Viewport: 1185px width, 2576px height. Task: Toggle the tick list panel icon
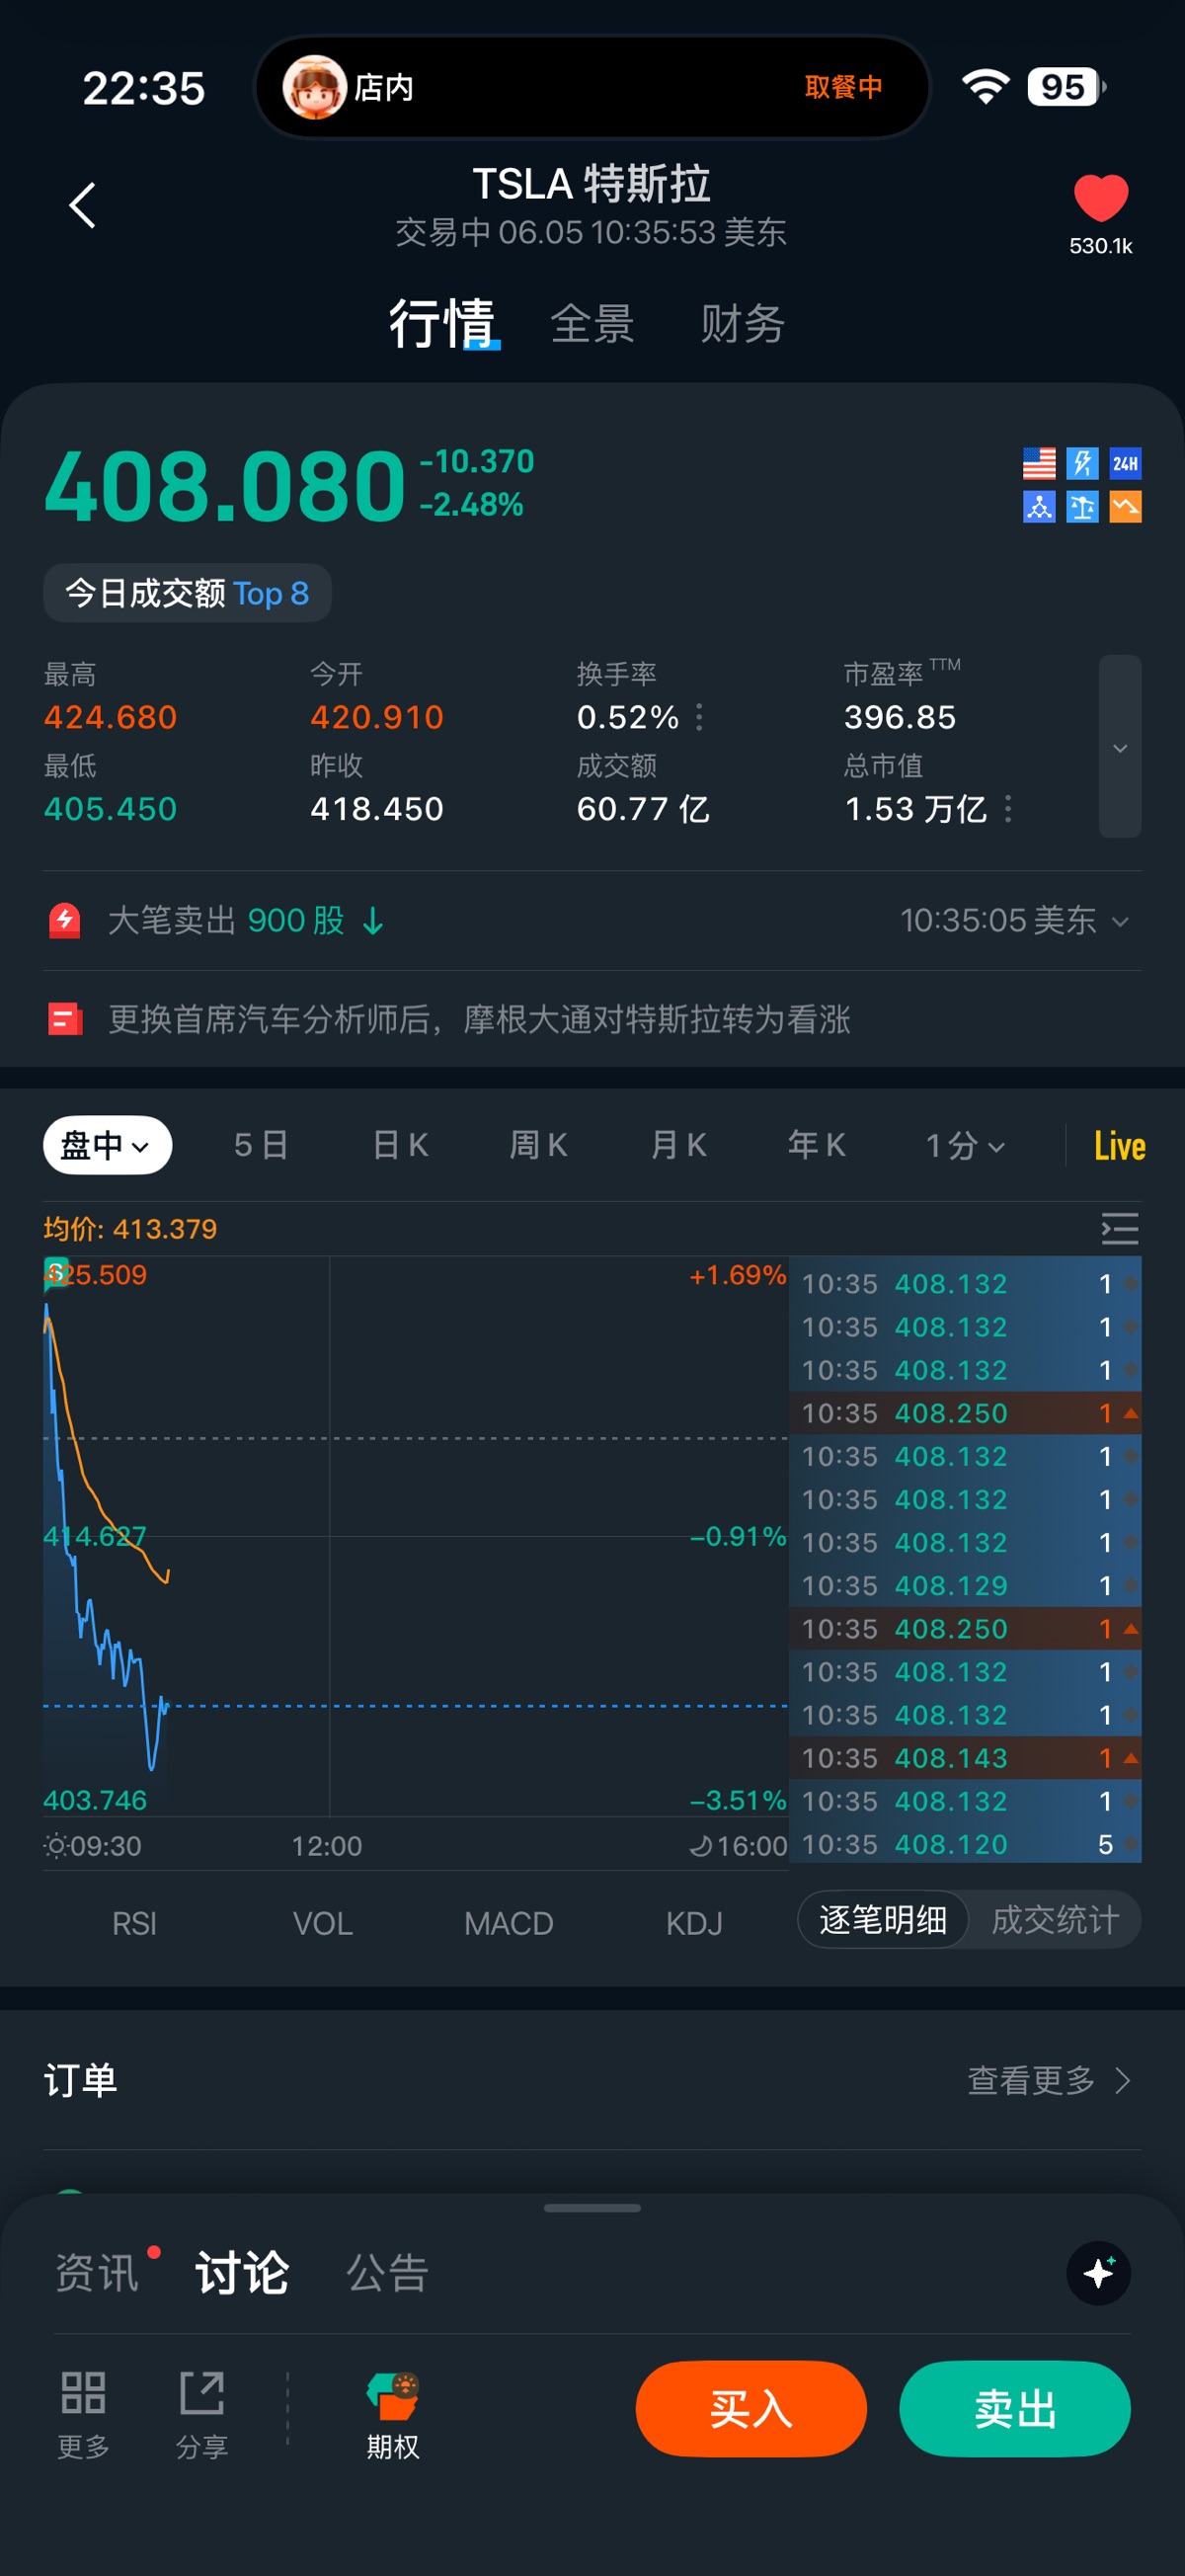pos(1120,1228)
